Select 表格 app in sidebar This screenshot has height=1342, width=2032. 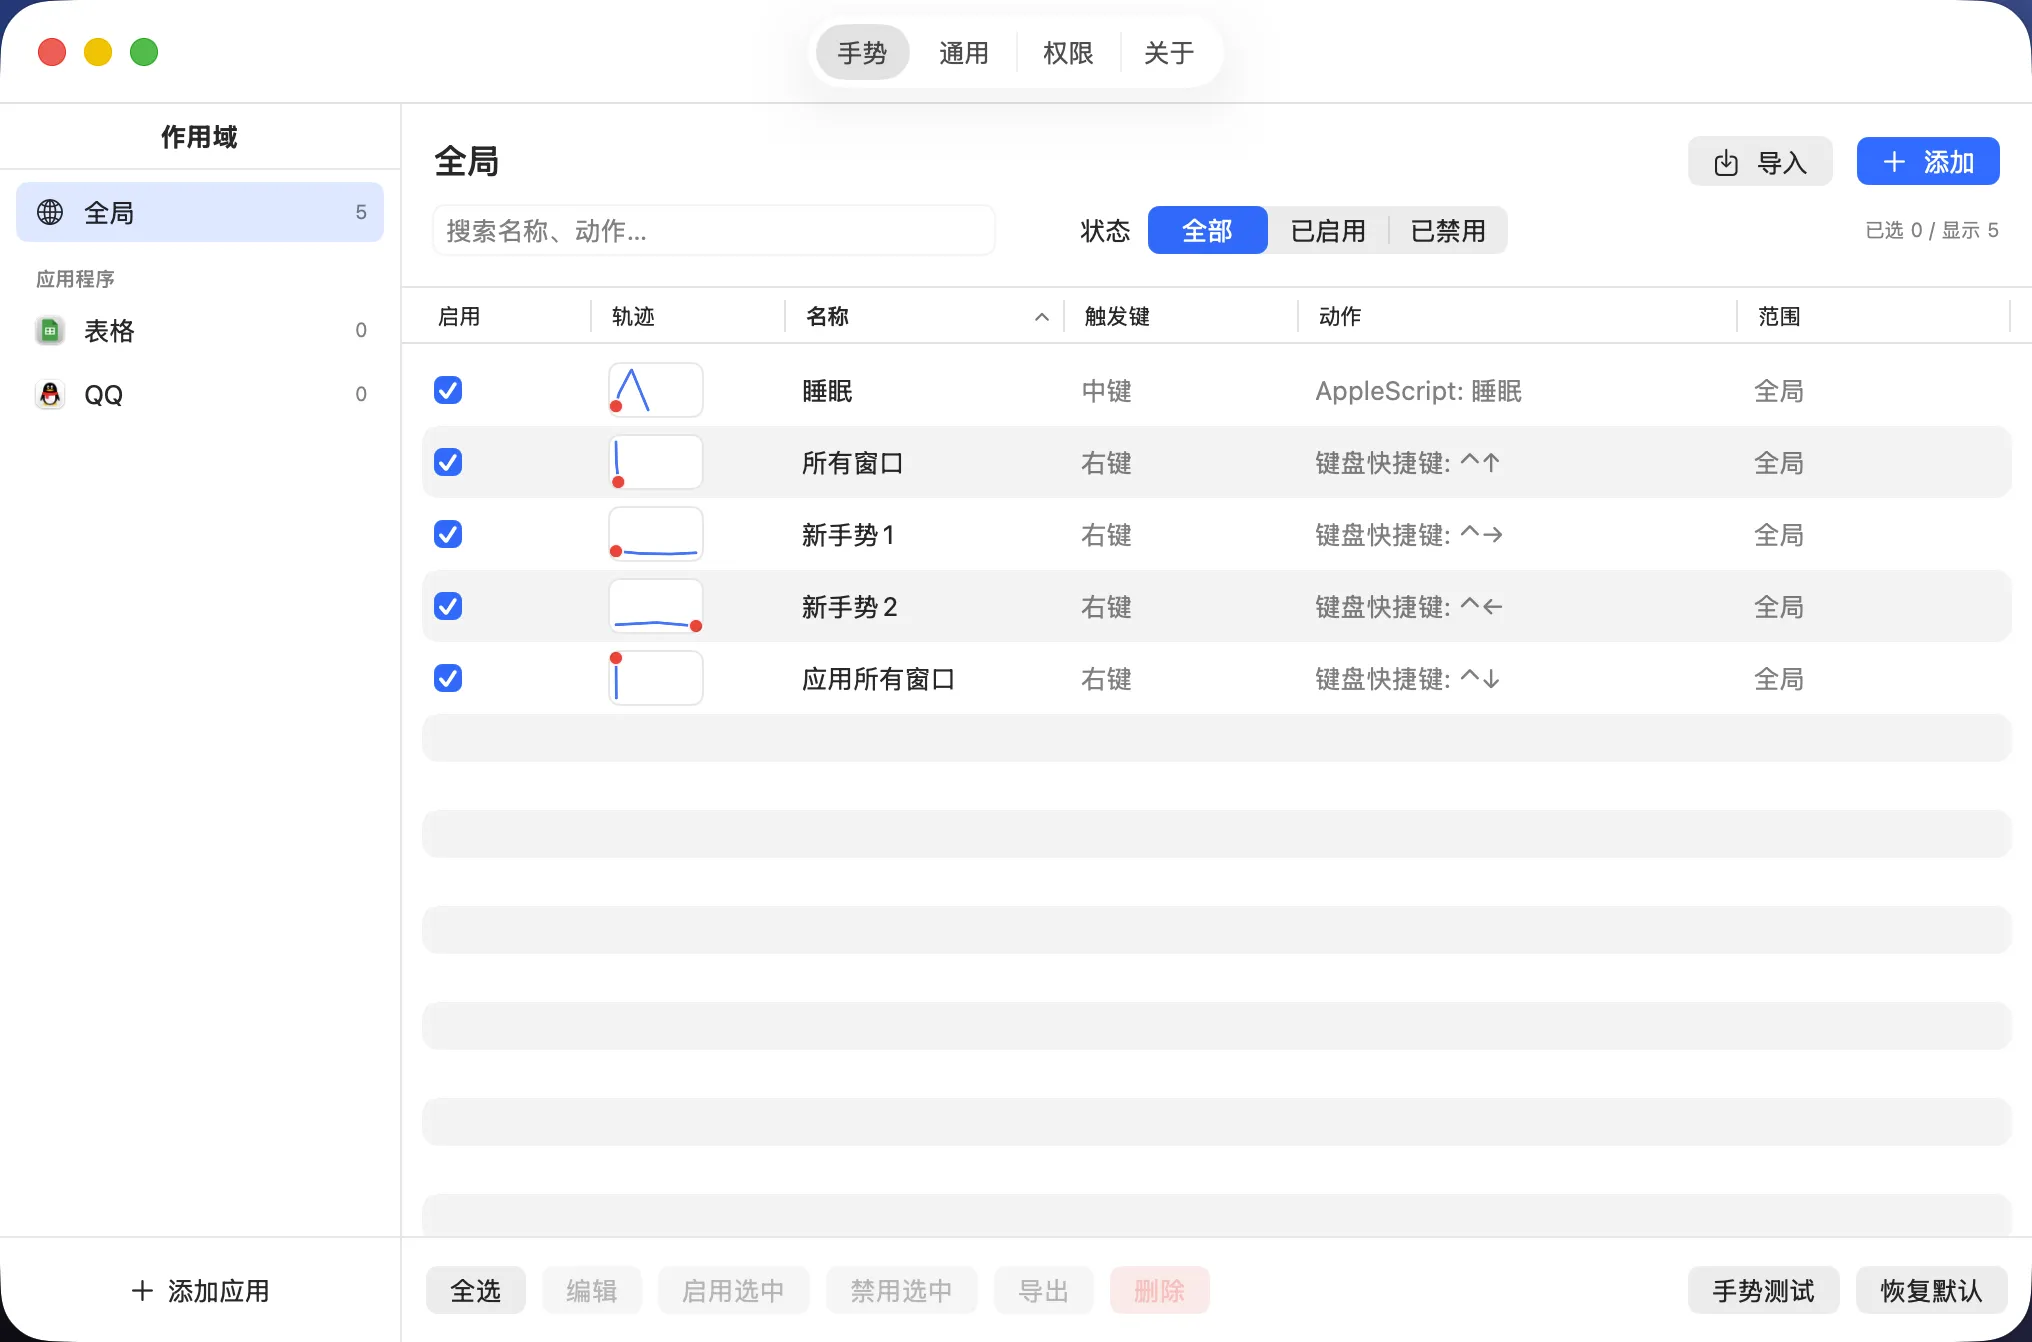pyautogui.click(x=200, y=330)
